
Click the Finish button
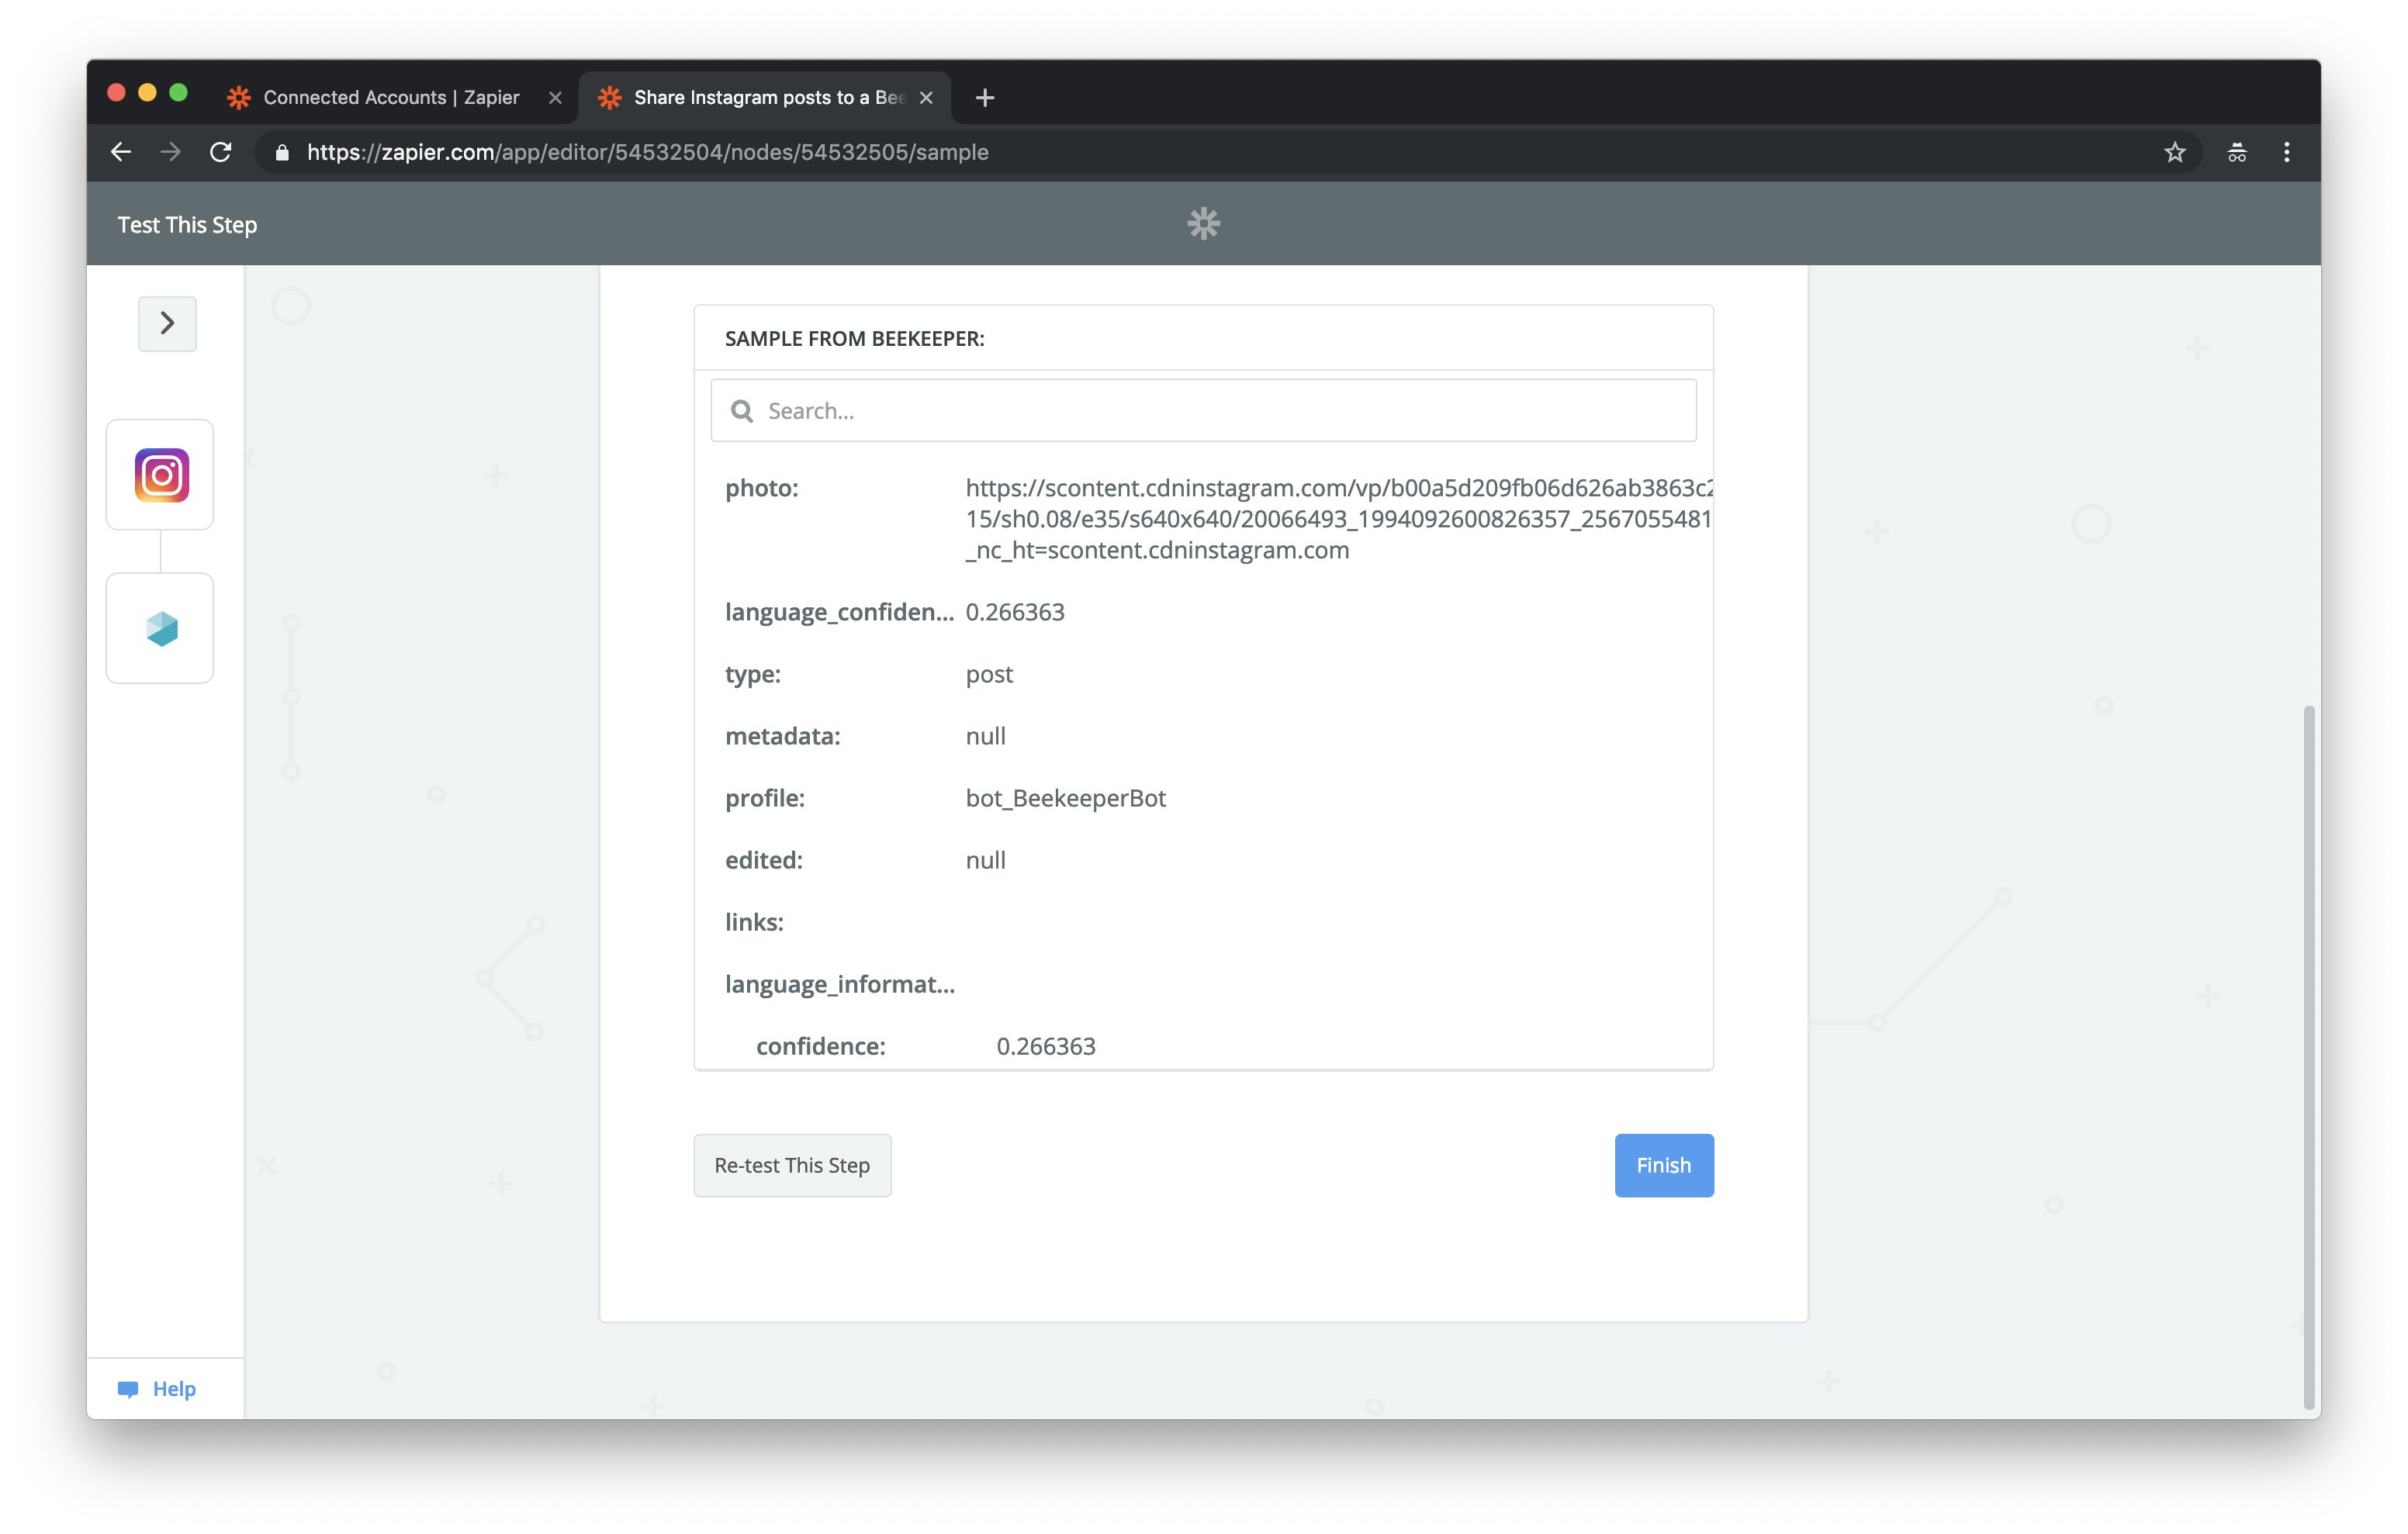coord(1663,1165)
